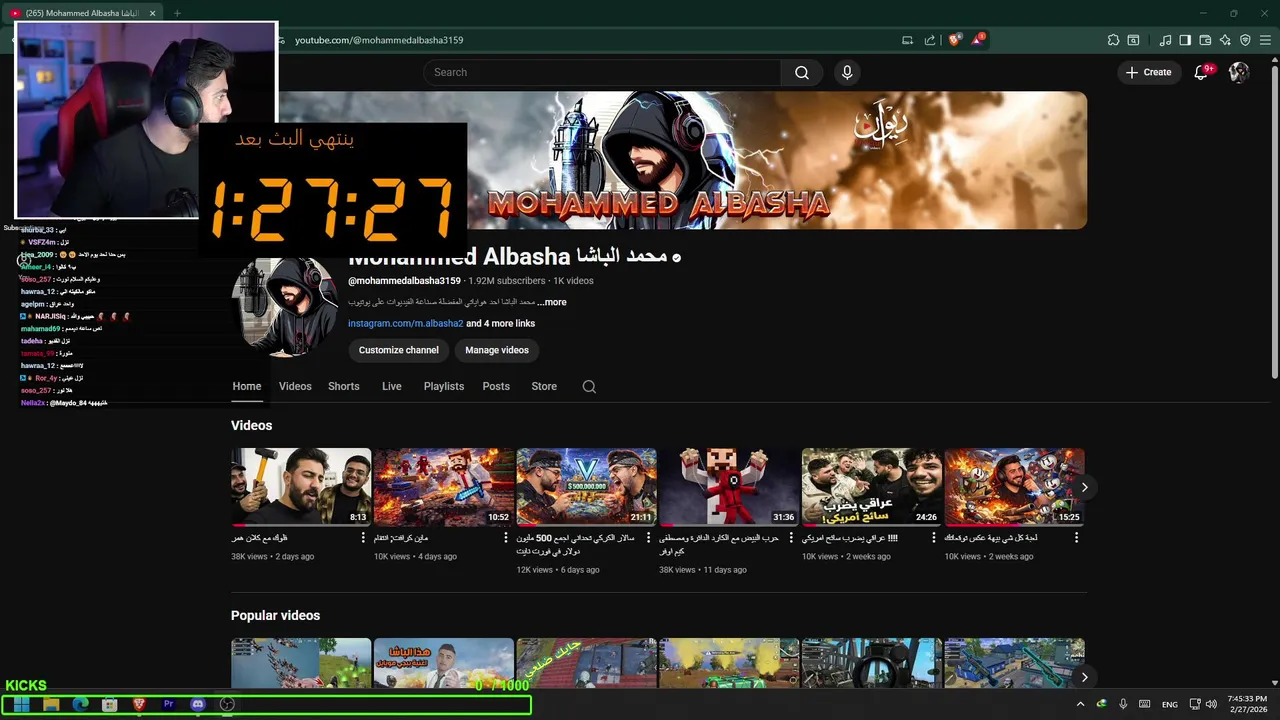Open options menu for the 15:25 video

click(x=1076, y=538)
